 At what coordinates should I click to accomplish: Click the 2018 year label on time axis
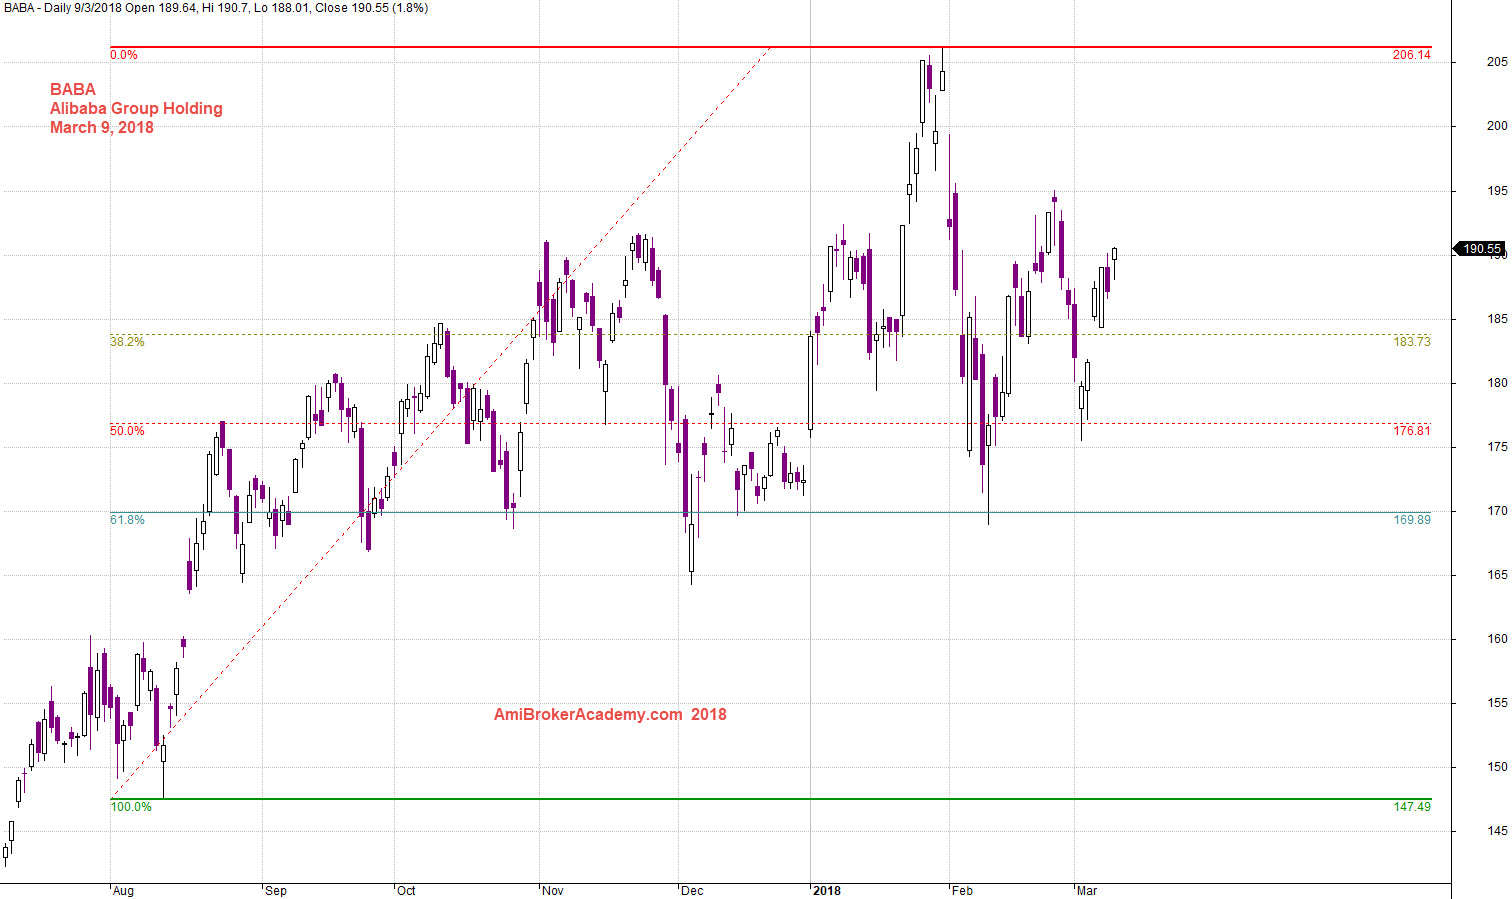[x=827, y=891]
